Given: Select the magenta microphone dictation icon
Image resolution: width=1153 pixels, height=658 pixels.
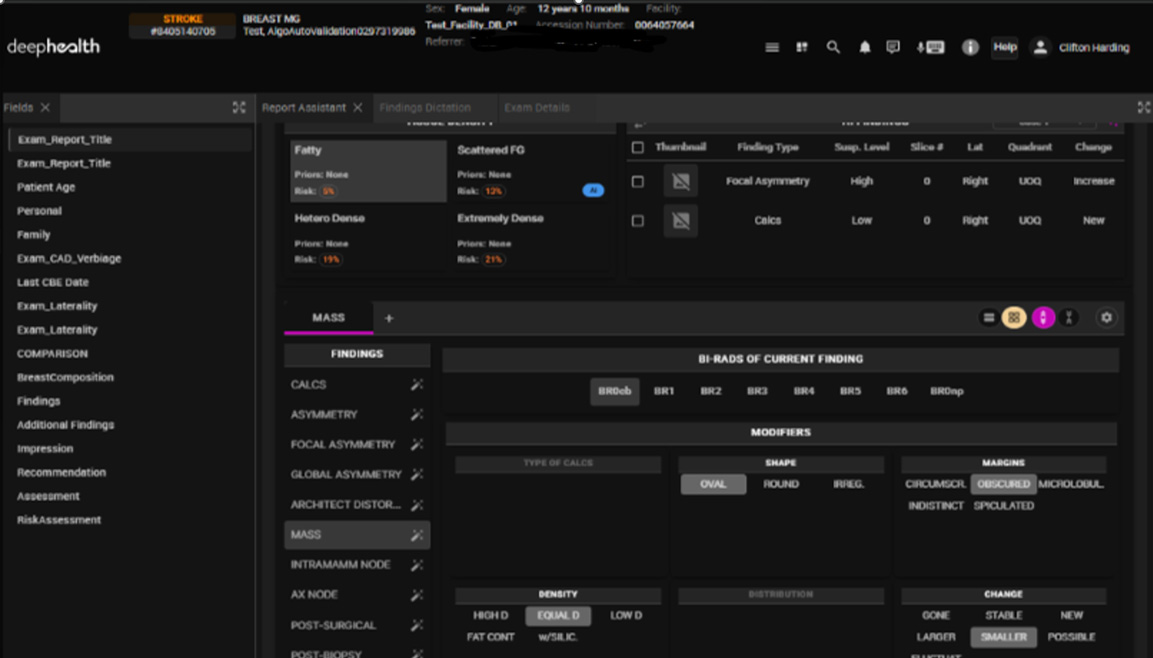Looking at the screenshot, I should 1044,317.
